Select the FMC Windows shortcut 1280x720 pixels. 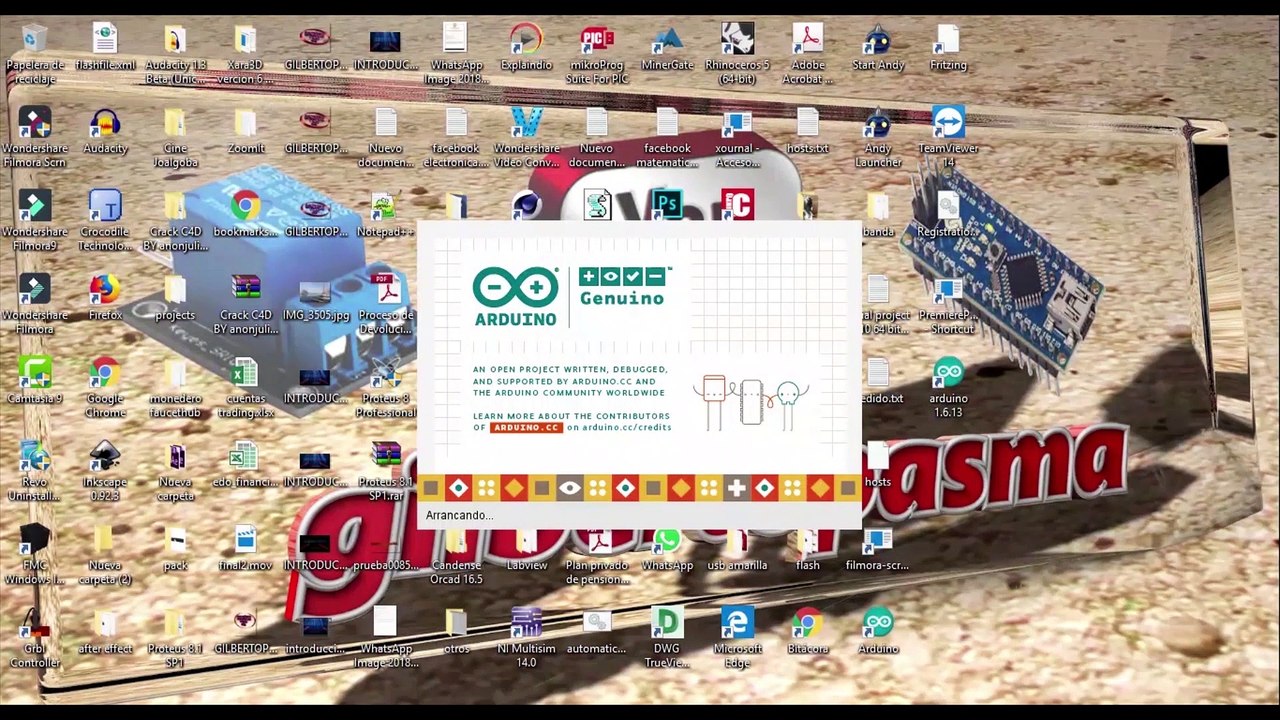click(35, 555)
